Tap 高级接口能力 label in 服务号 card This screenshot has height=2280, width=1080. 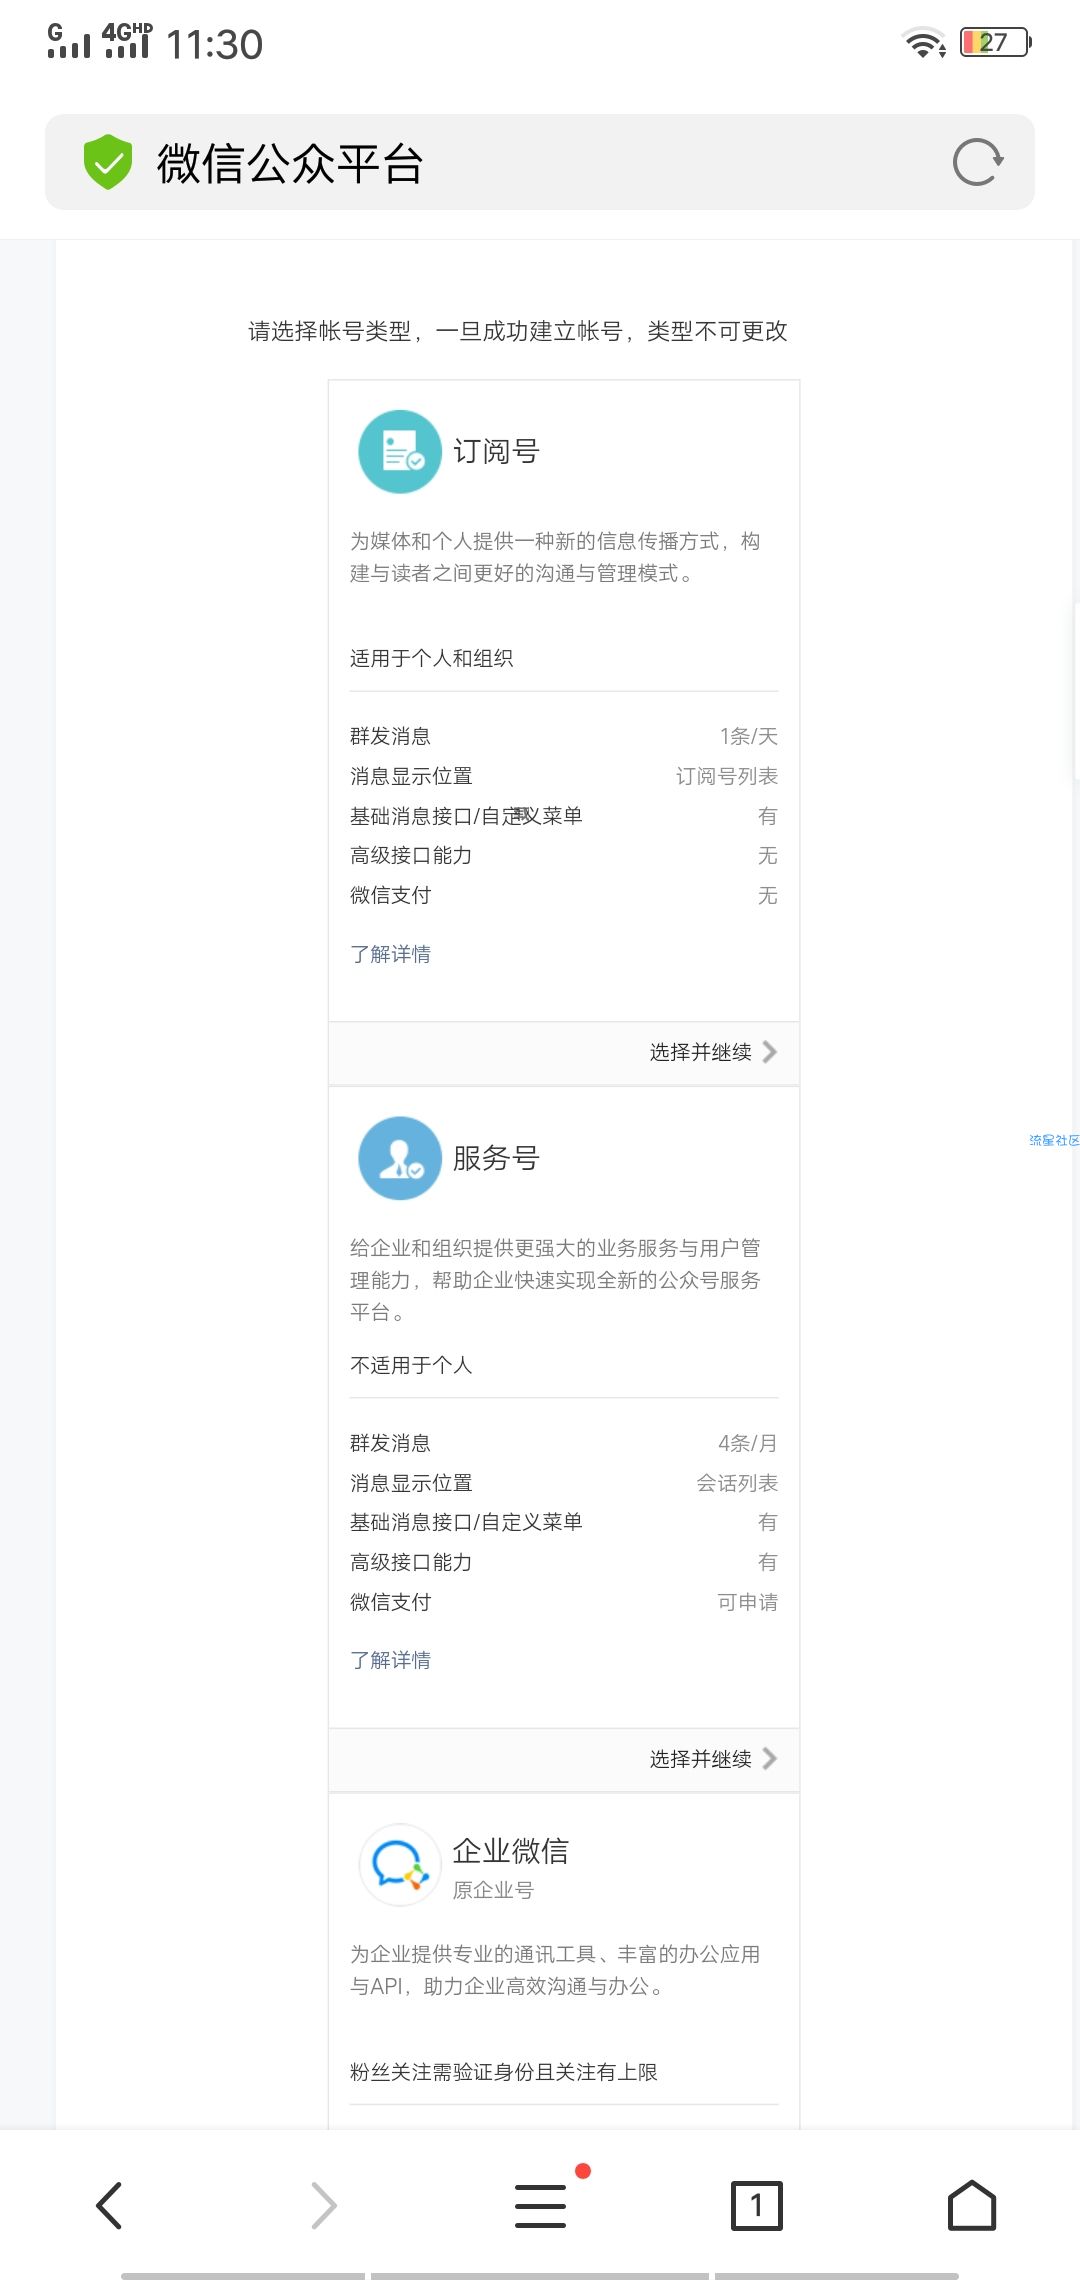[411, 1562]
